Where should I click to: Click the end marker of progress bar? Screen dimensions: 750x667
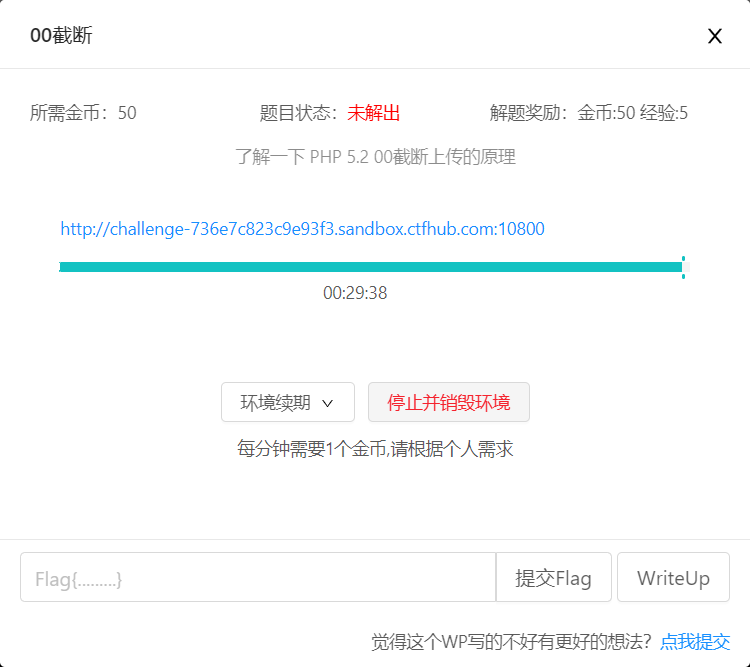coord(683,267)
